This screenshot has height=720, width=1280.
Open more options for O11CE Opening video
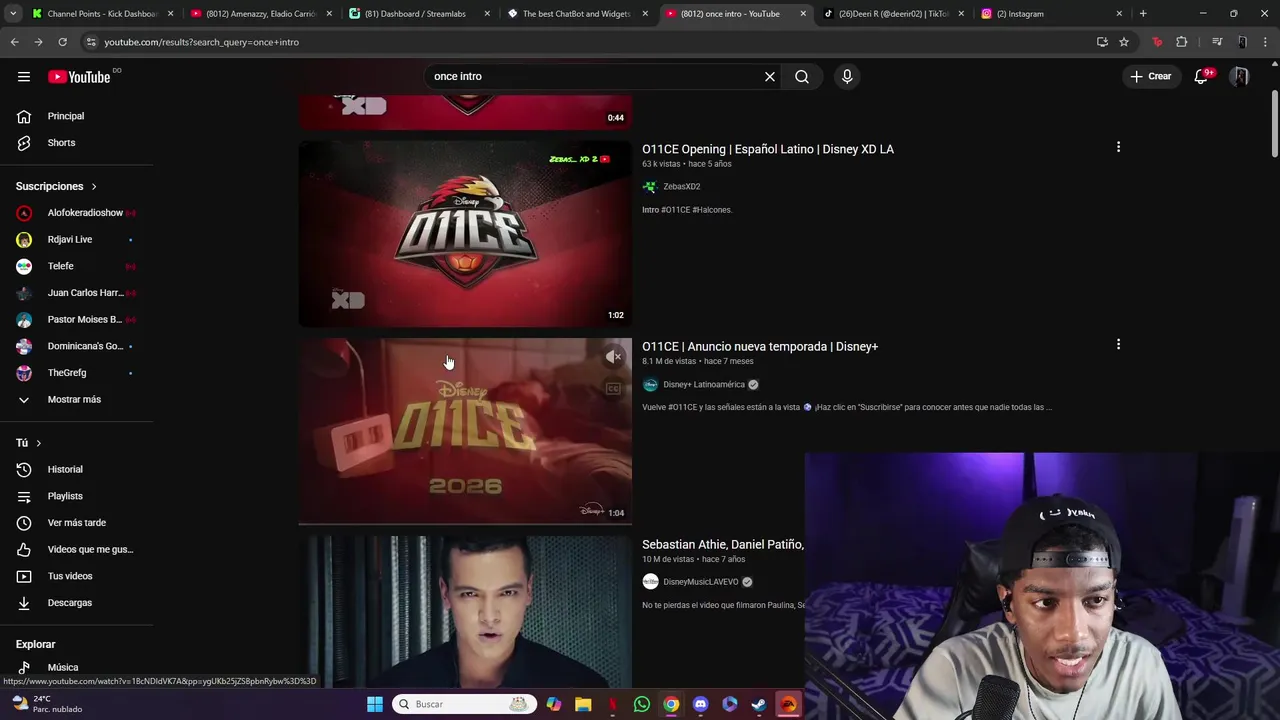(1118, 148)
